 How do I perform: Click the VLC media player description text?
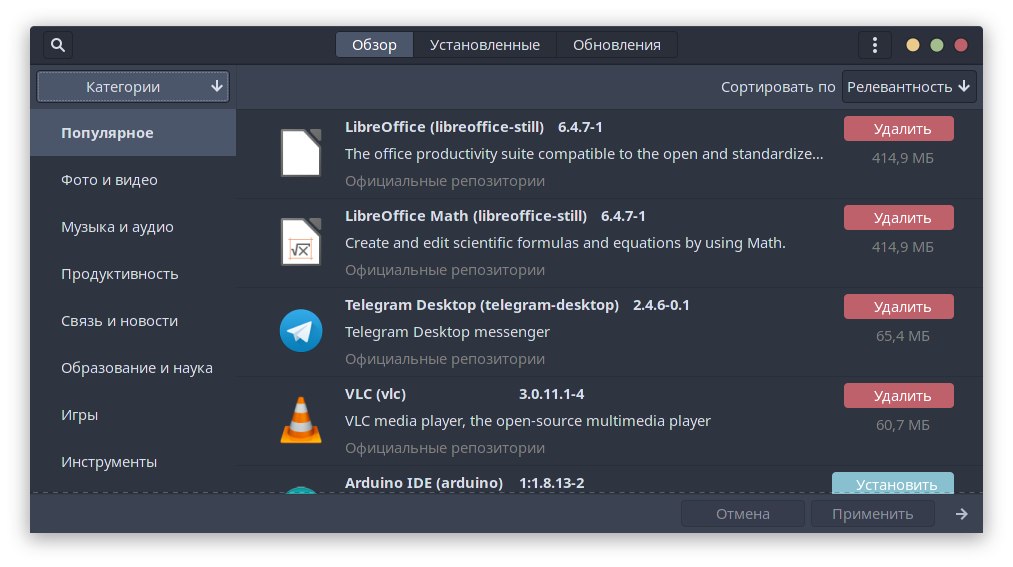pos(528,421)
